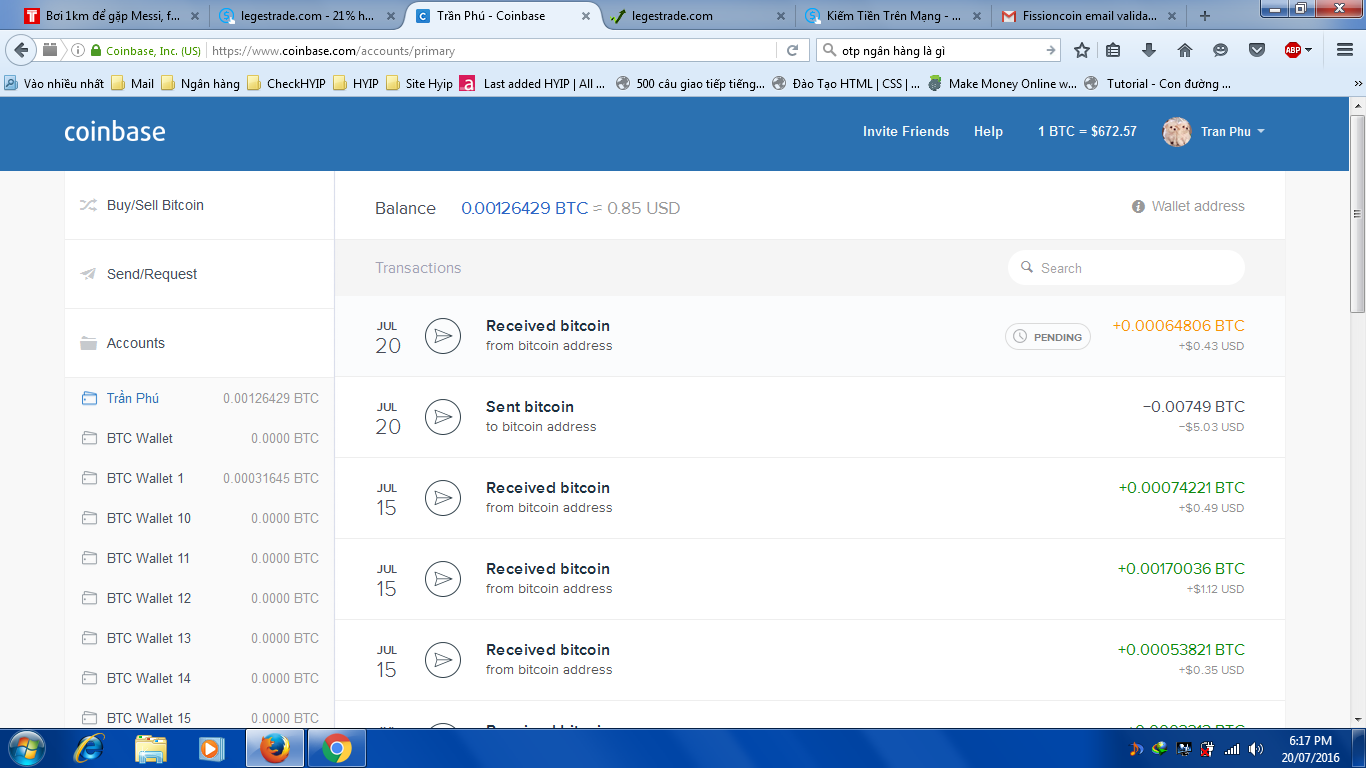The image size is (1366, 768).
Task: Open the Accounts menu item
Action: [x=199, y=343]
